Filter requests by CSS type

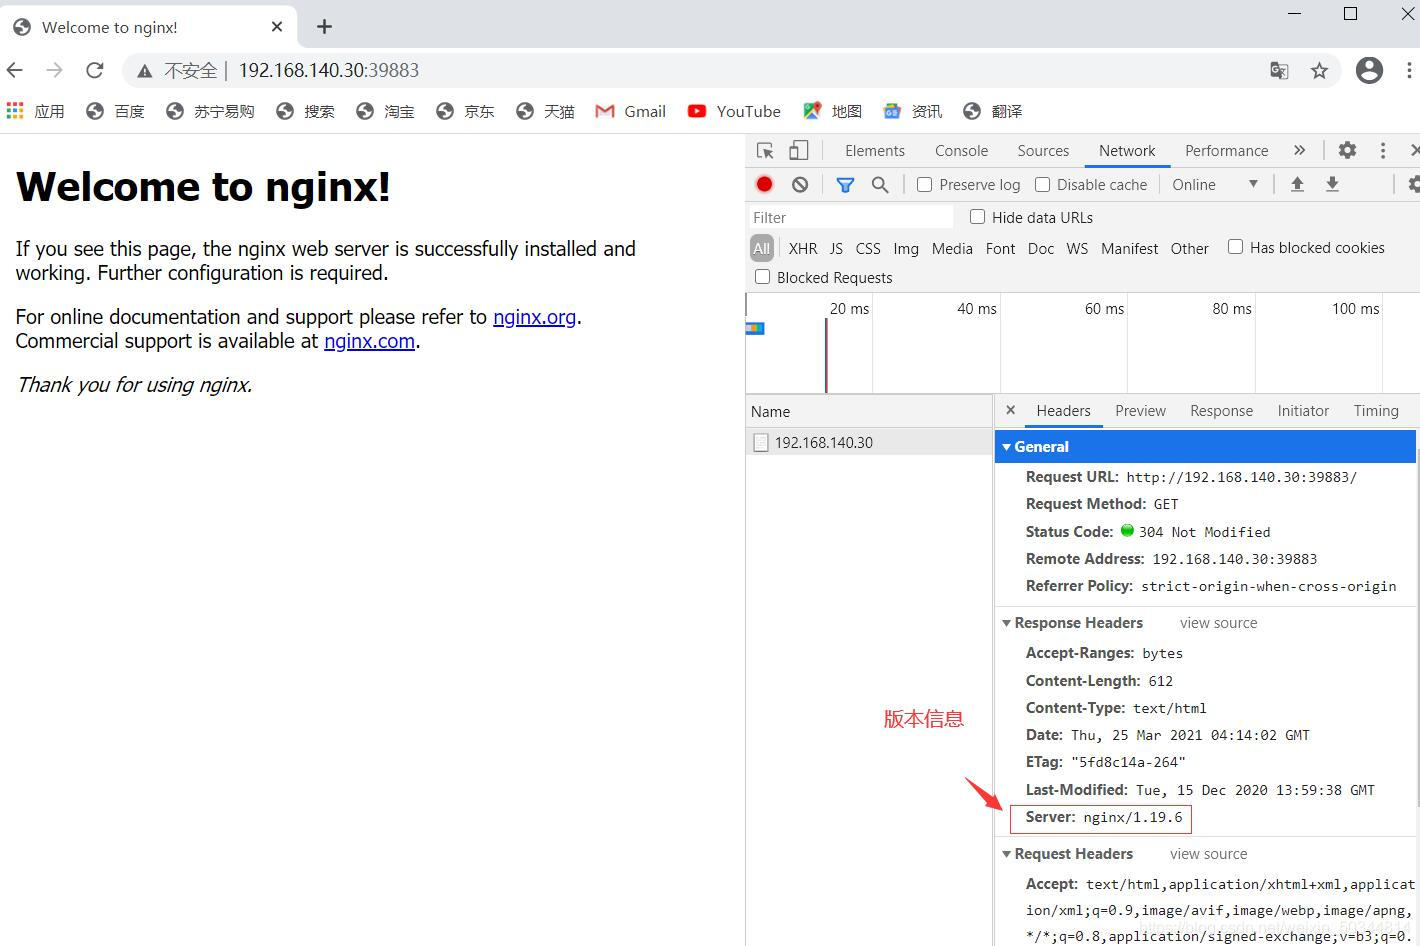tap(868, 248)
